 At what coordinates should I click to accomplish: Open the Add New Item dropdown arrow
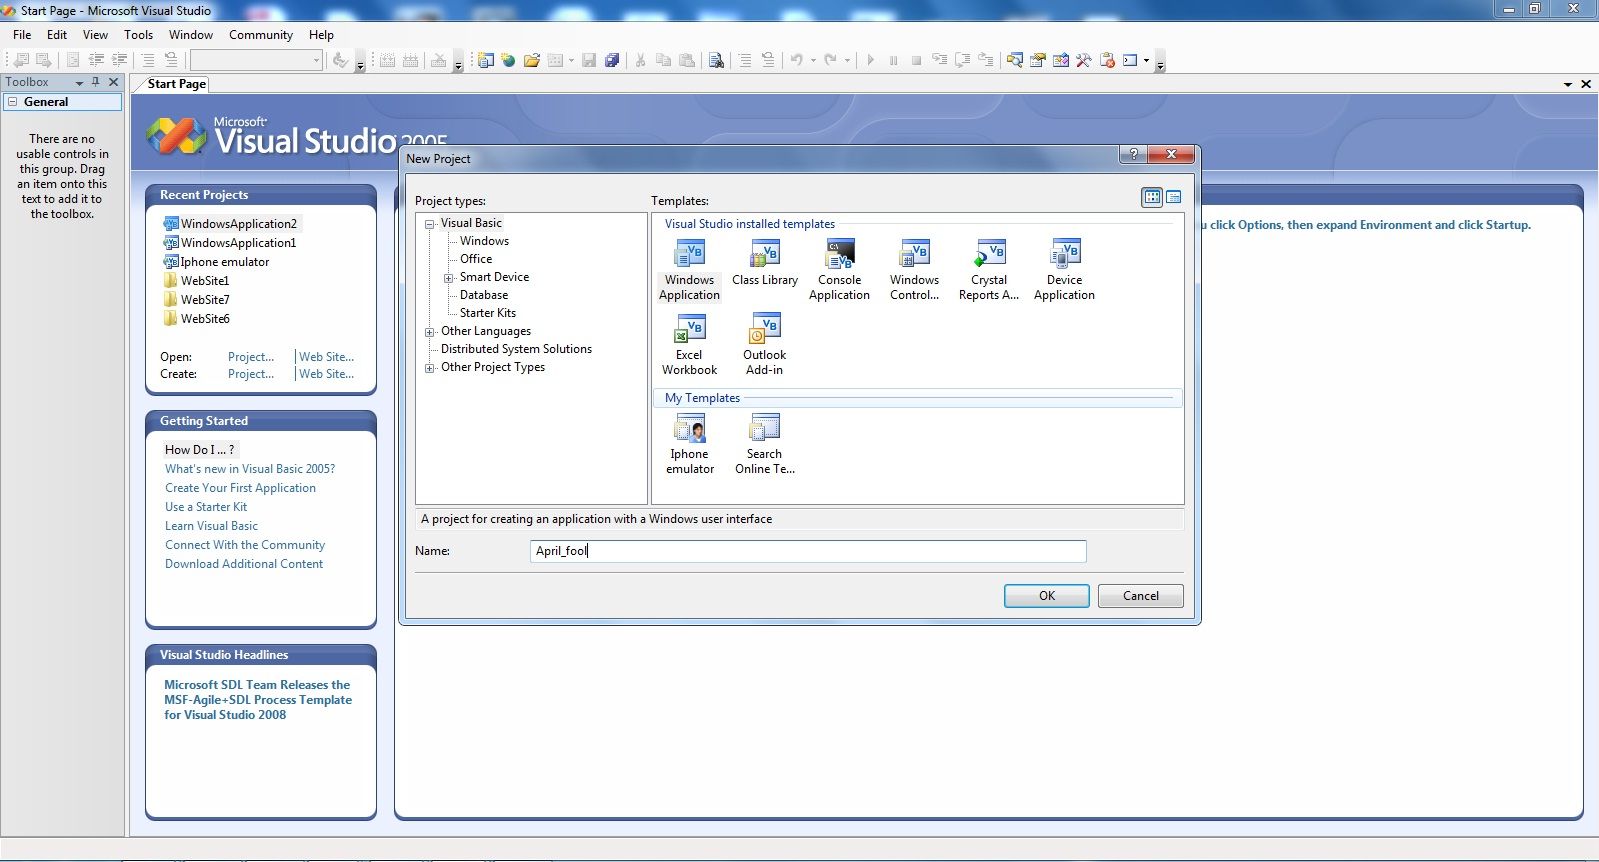(x=571, y=60)
